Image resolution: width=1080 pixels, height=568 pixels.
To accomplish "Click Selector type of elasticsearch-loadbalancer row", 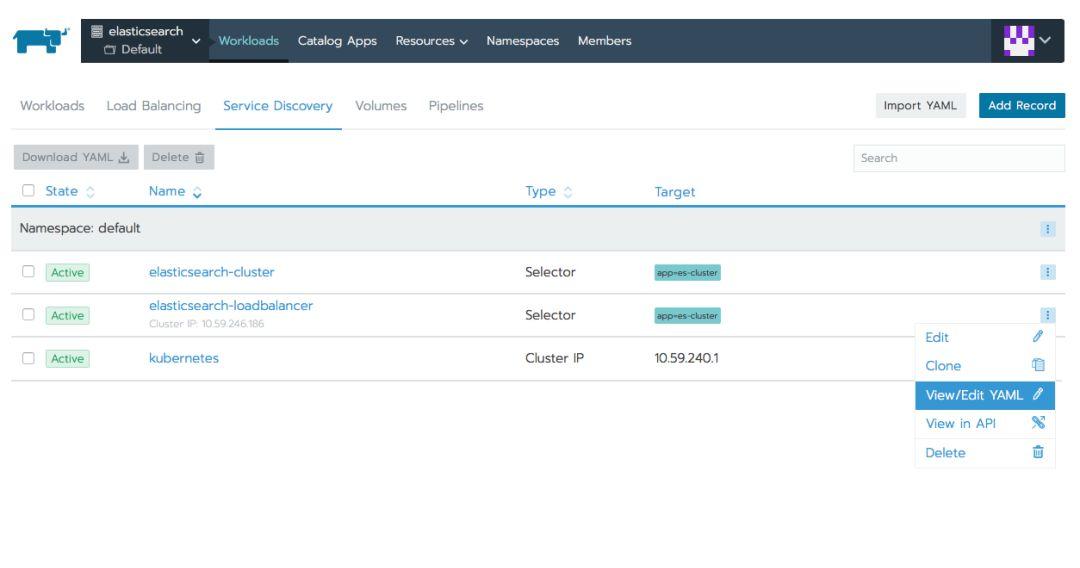I will coord(550,315).
